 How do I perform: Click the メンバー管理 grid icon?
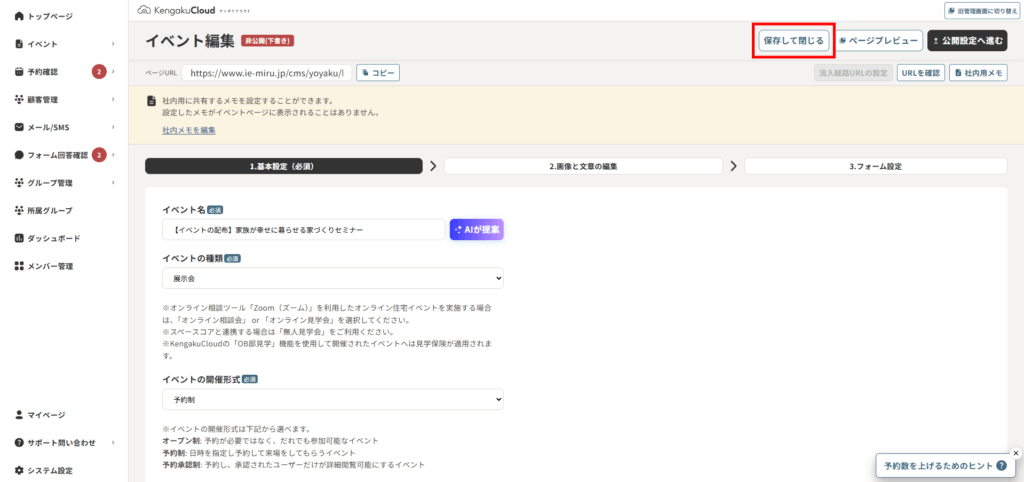[x=19, y=266]
